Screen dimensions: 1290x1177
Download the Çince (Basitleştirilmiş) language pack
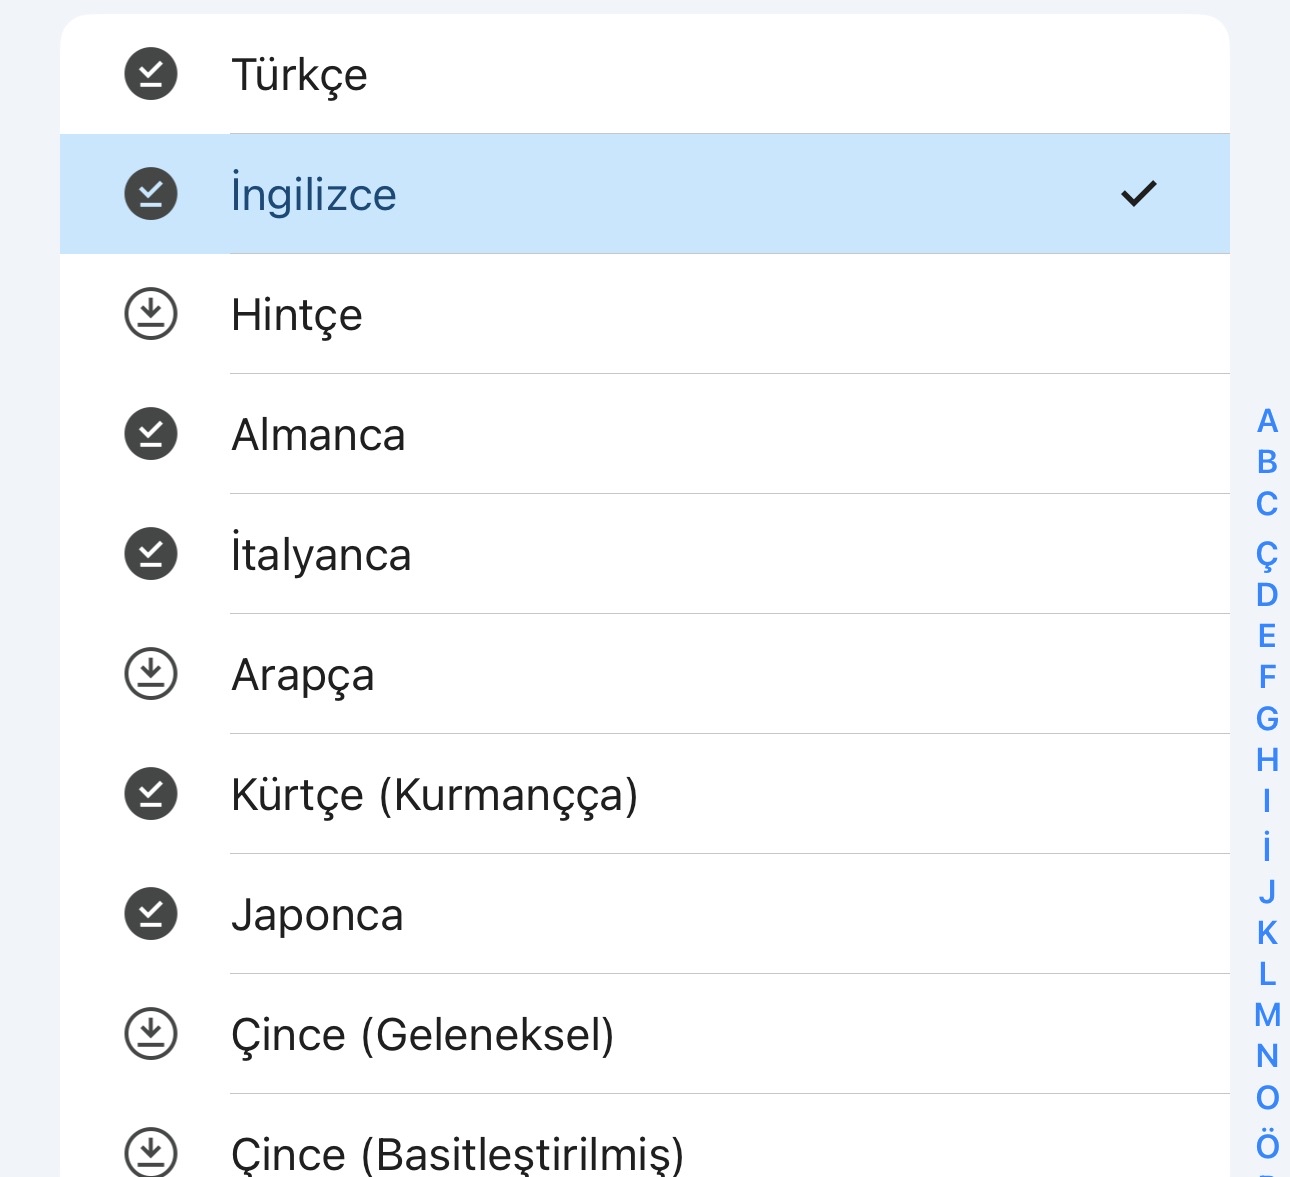click(151, 1152)
